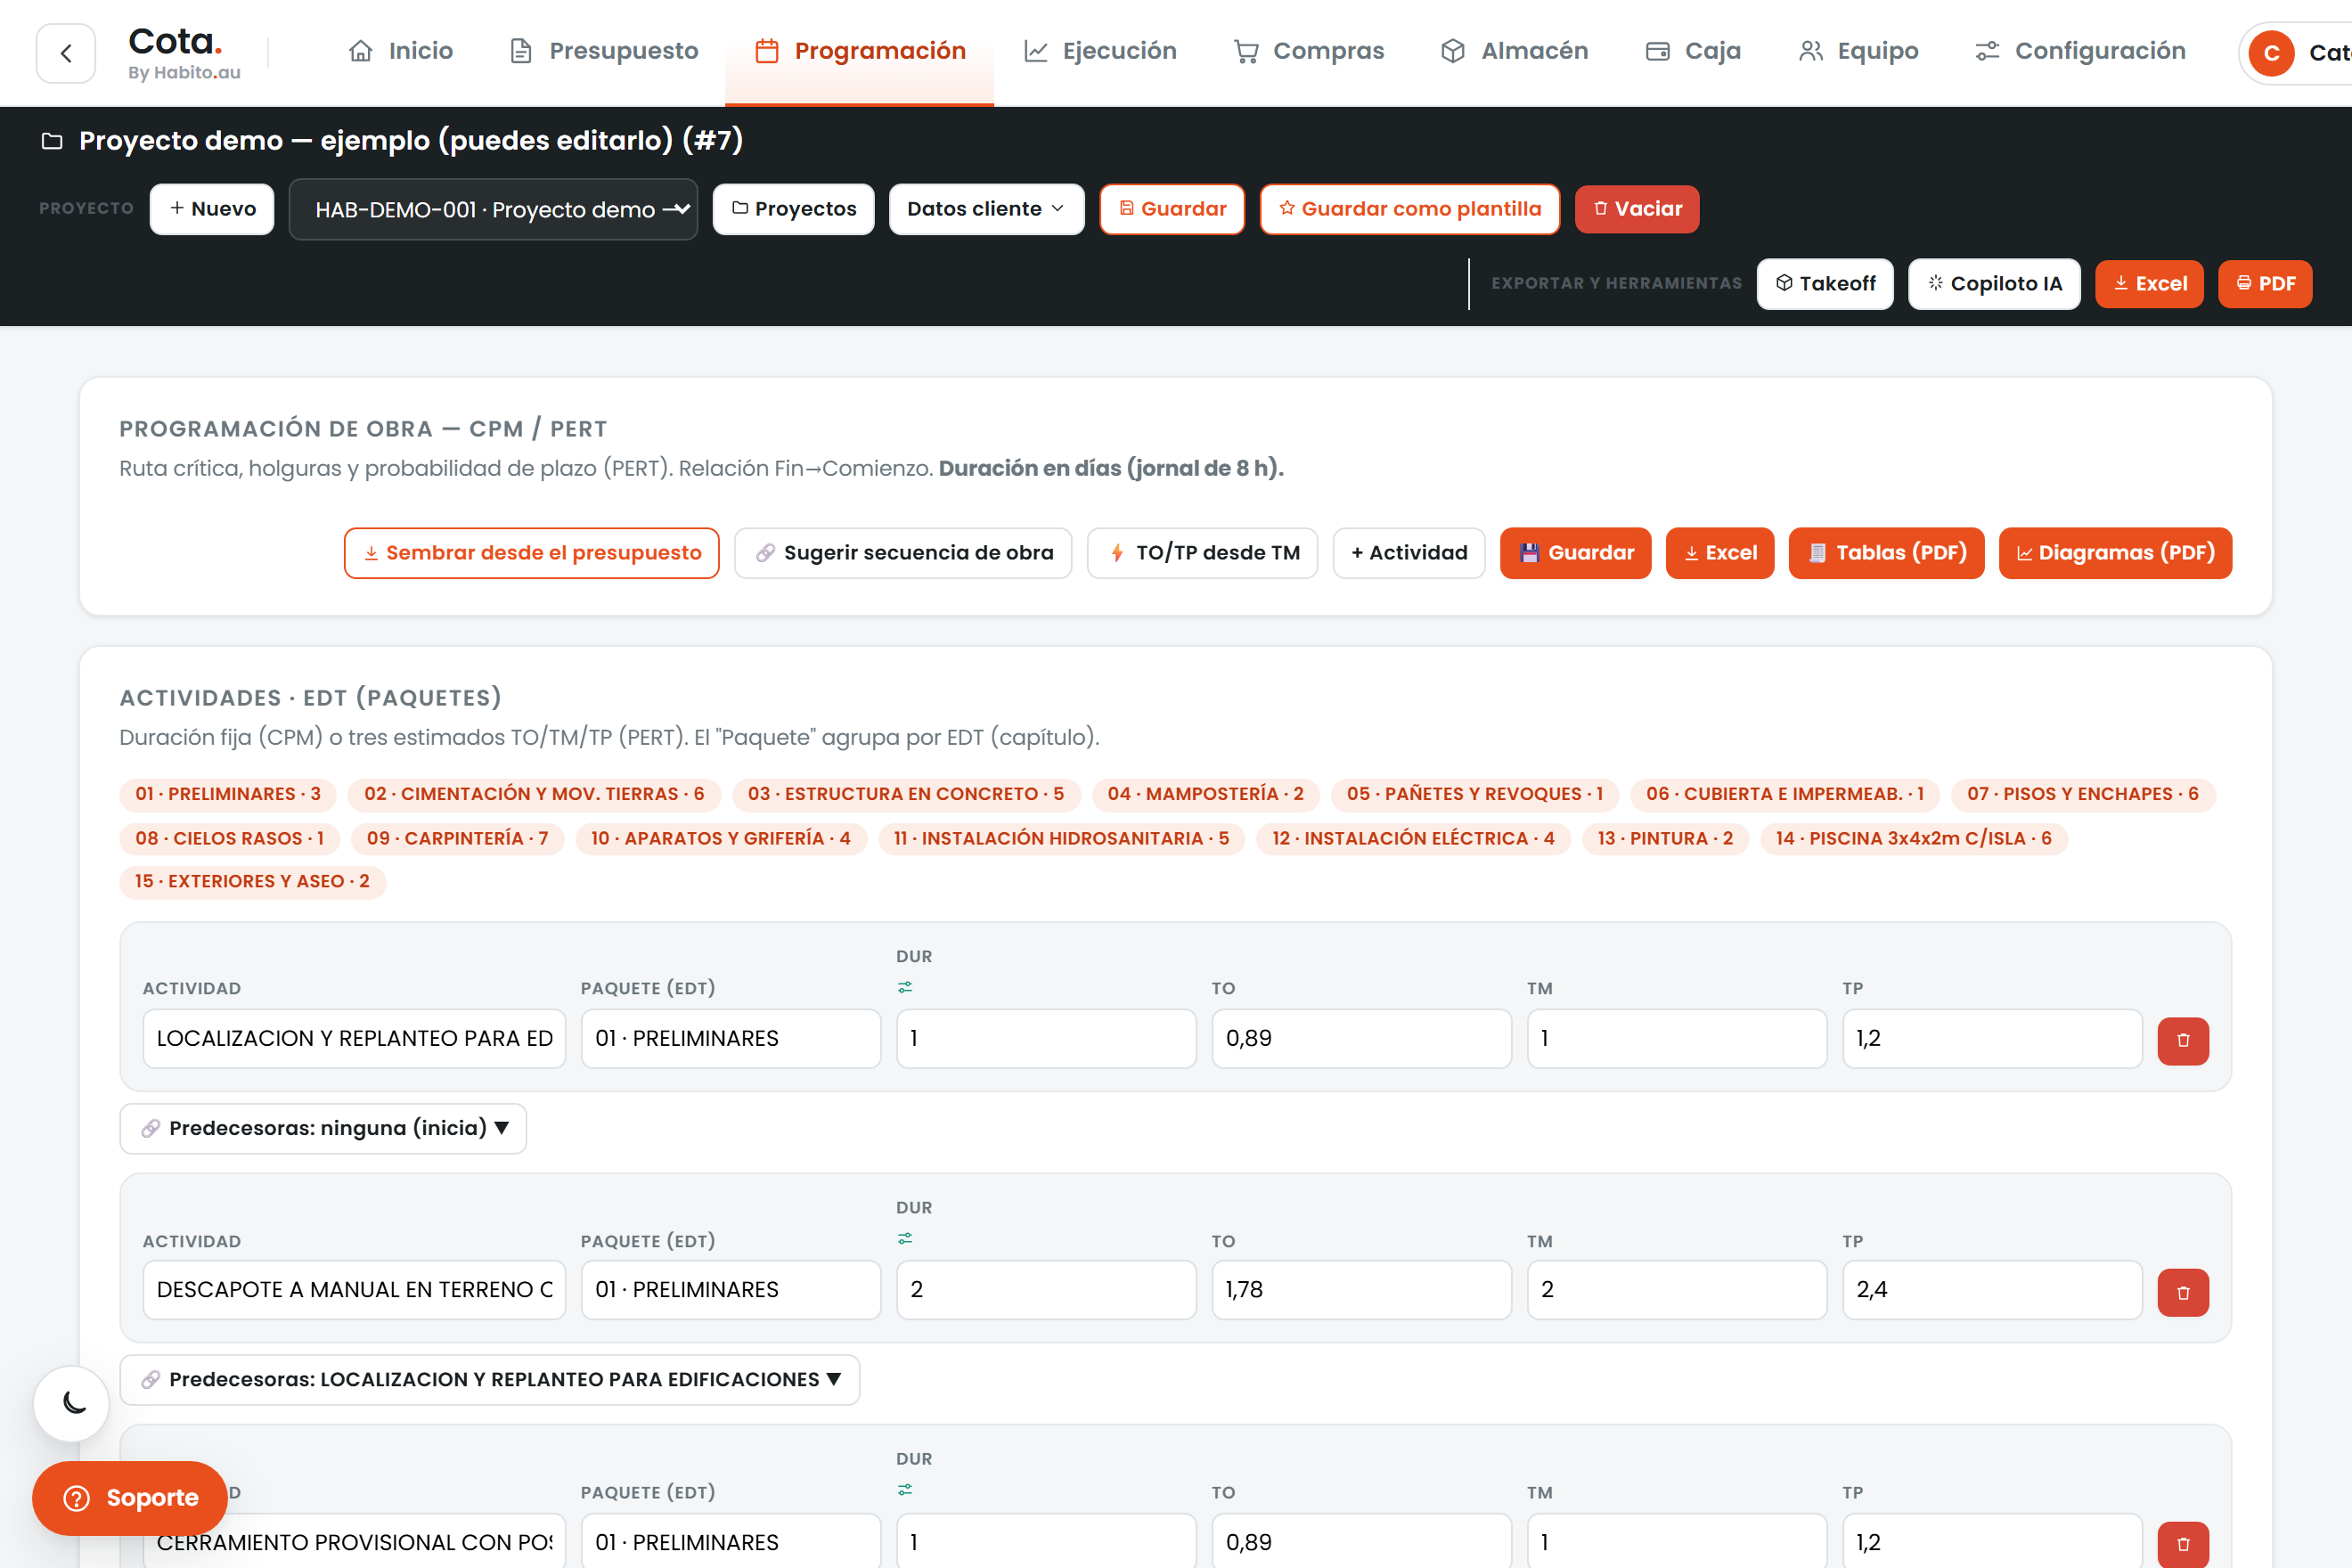Launch Copiloto IA

[x=1994, y=284]
